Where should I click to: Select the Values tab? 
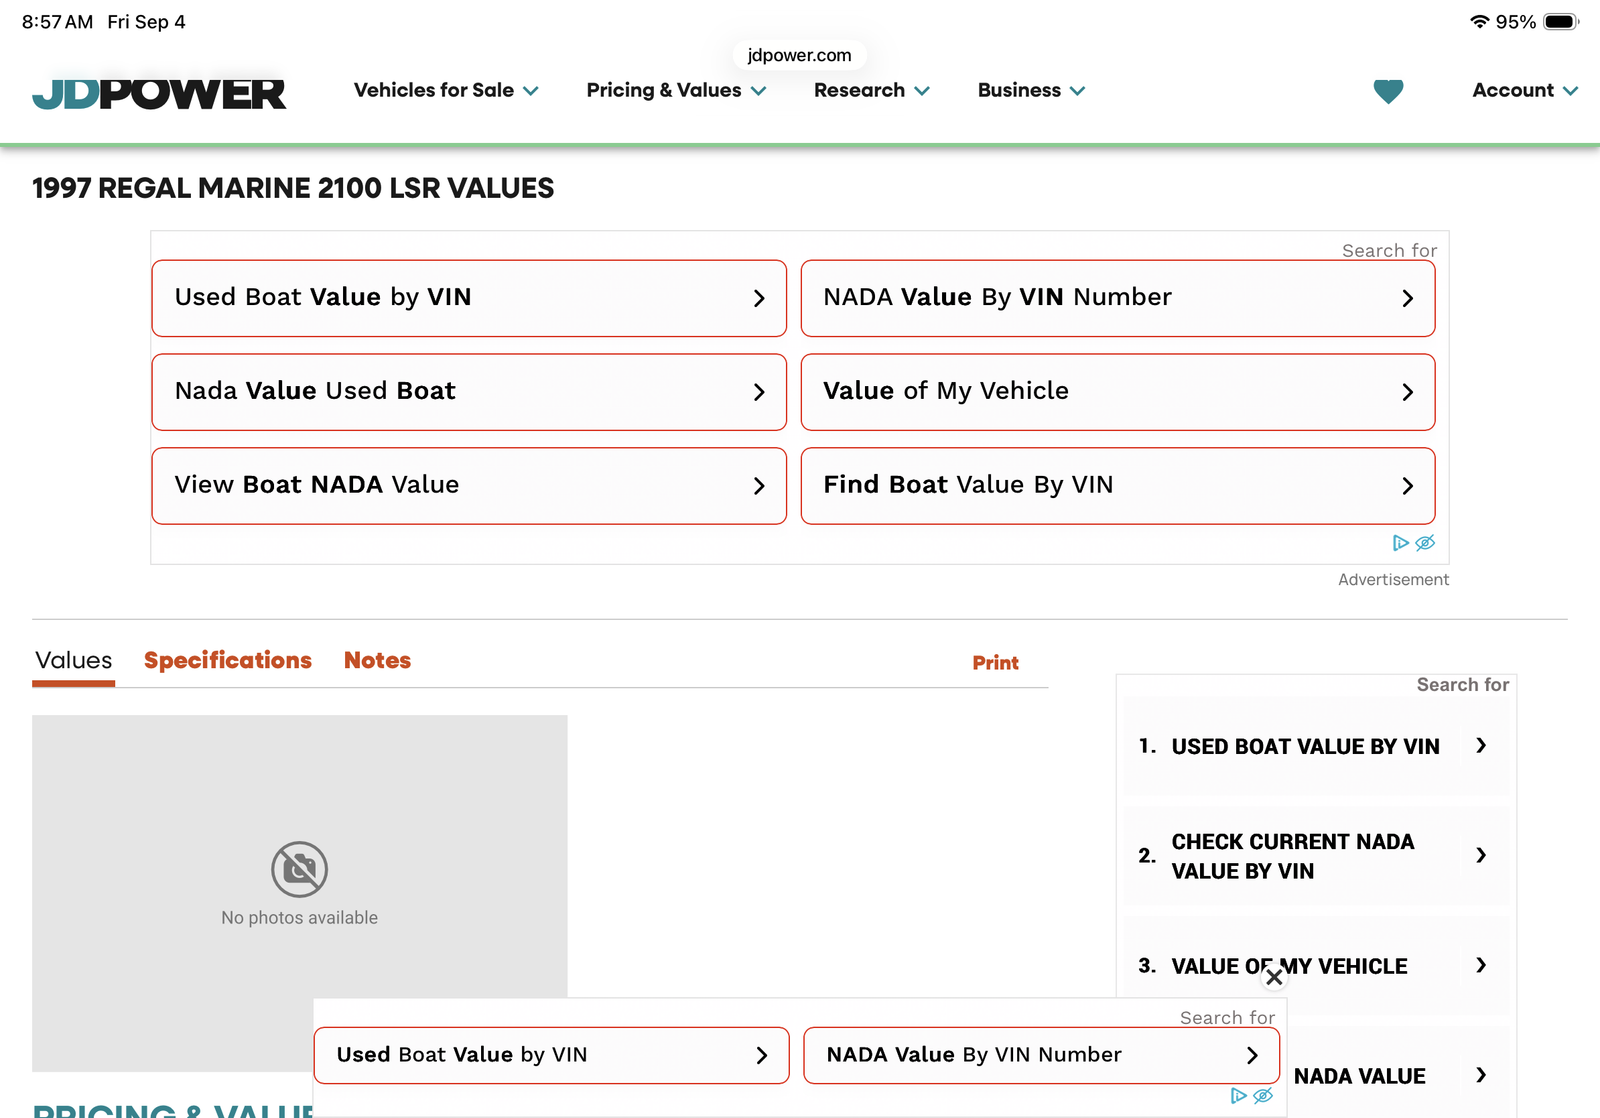coord(74,661)
